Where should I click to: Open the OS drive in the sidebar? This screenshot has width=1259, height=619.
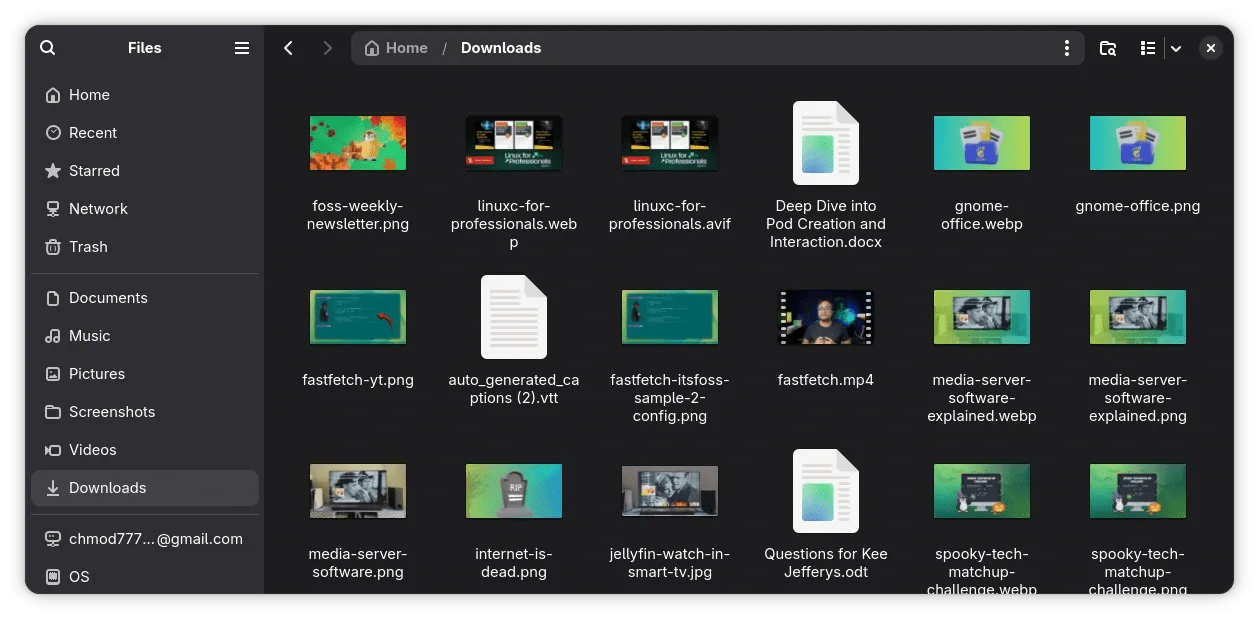coord(145,577)
